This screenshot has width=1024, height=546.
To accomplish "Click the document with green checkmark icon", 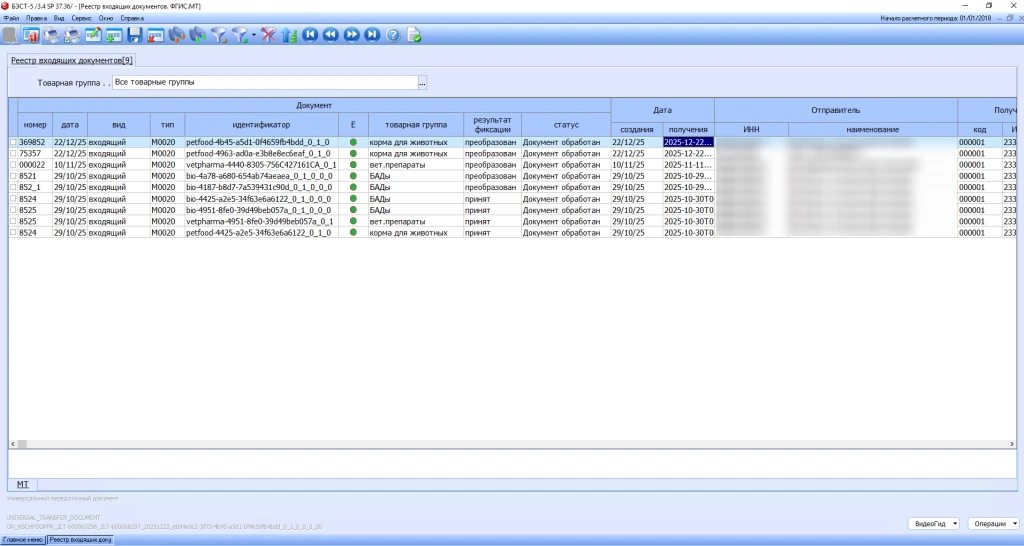I will point(414,35).
